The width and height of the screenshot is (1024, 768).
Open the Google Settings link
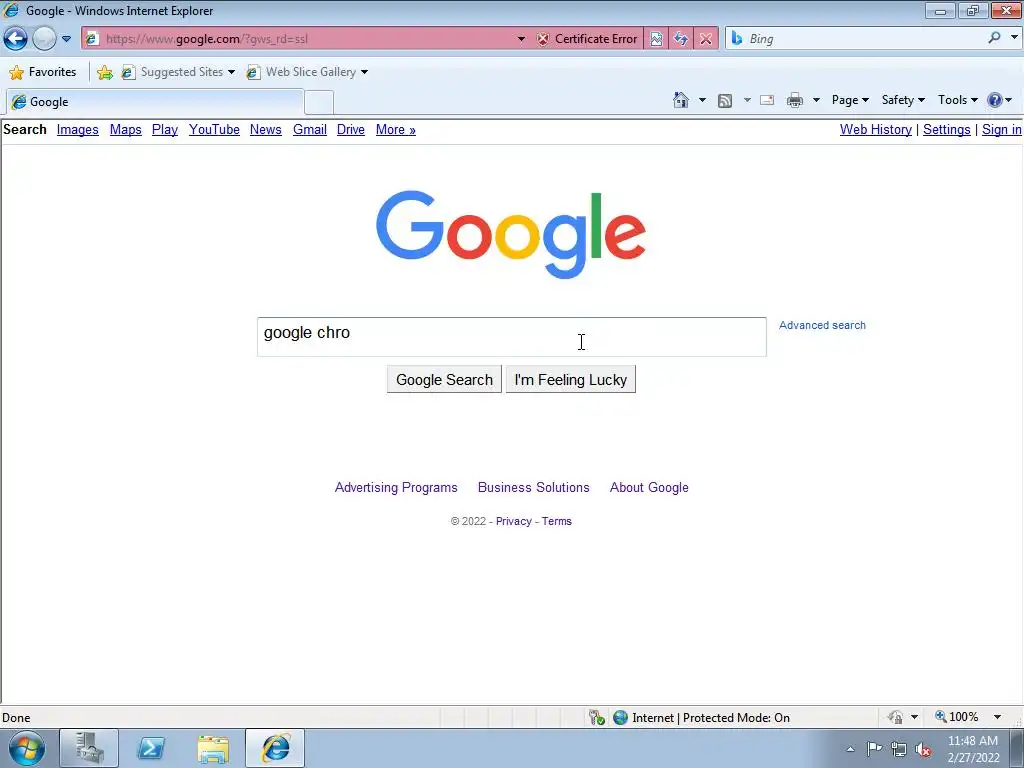[x=946, y=129]
